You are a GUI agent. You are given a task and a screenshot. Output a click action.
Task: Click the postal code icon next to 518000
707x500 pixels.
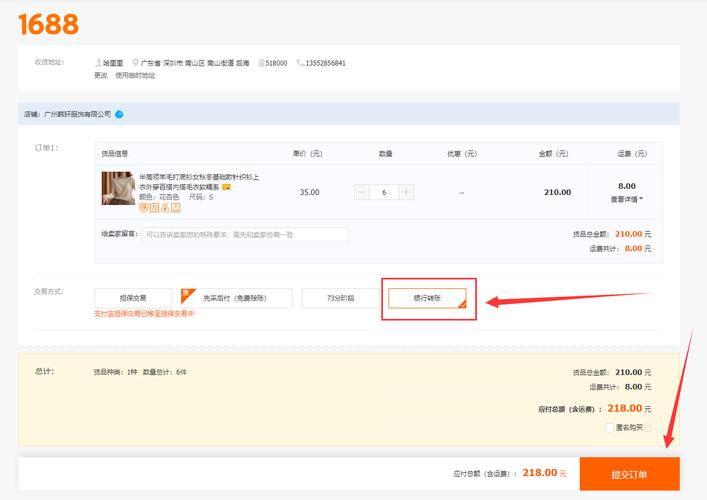(x=261, y=62)
